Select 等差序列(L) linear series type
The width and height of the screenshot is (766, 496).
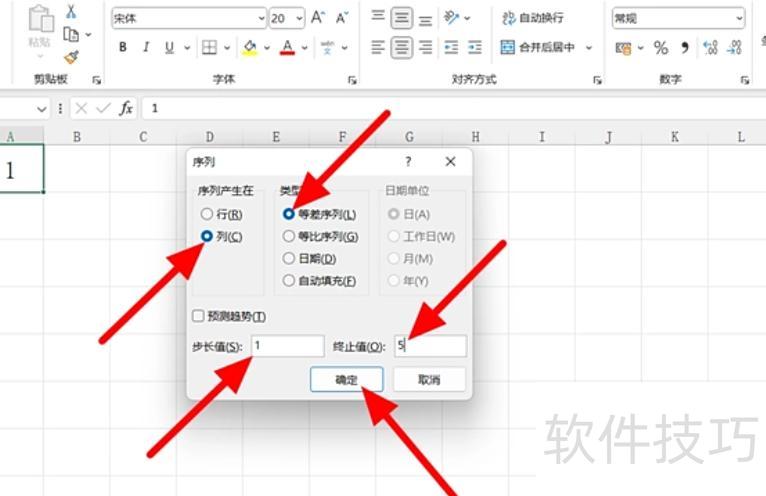click(x=319, y=214)
